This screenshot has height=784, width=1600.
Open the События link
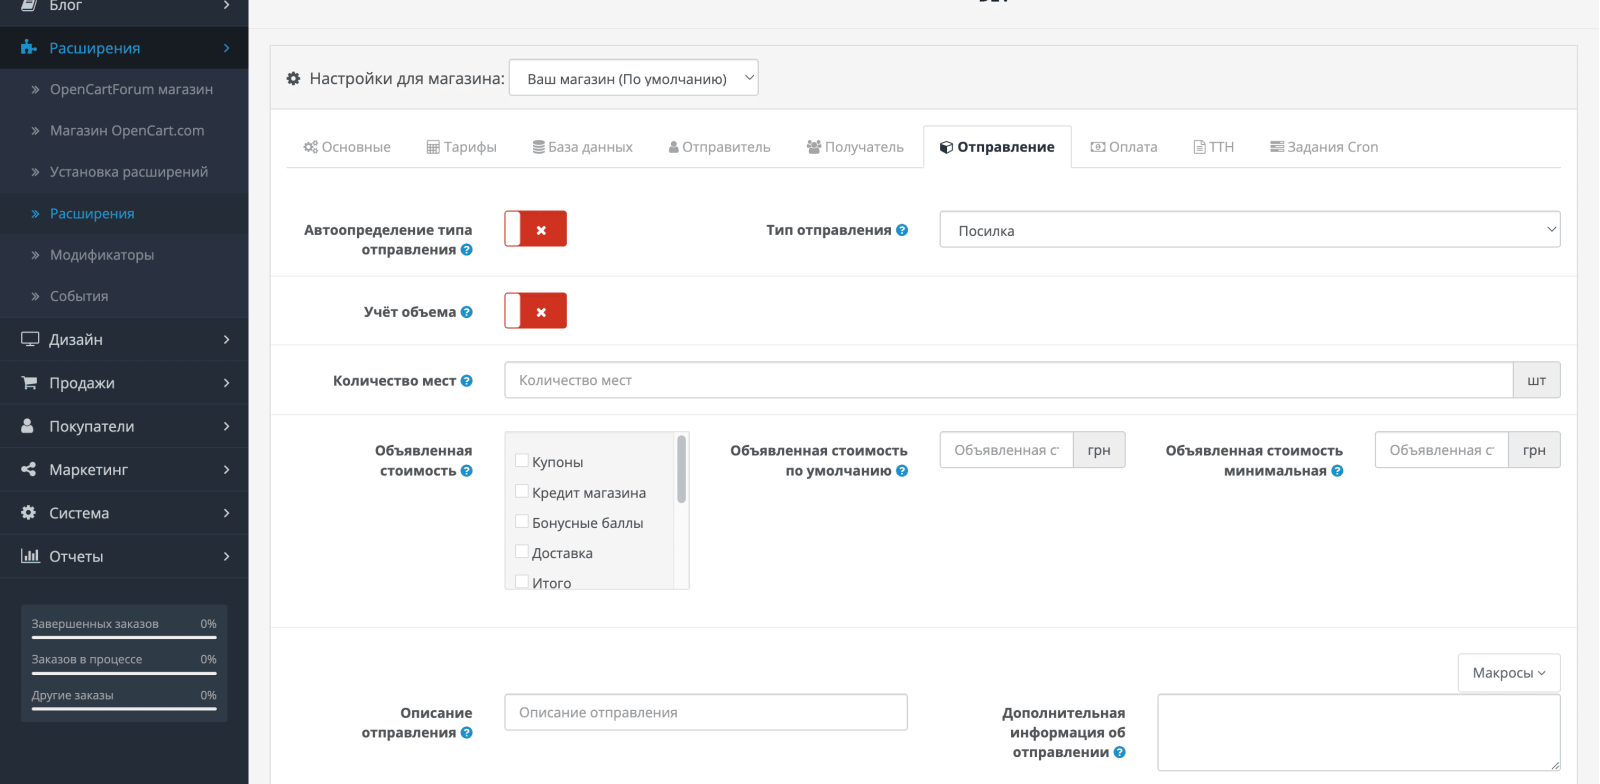click(x=79, y=296)
